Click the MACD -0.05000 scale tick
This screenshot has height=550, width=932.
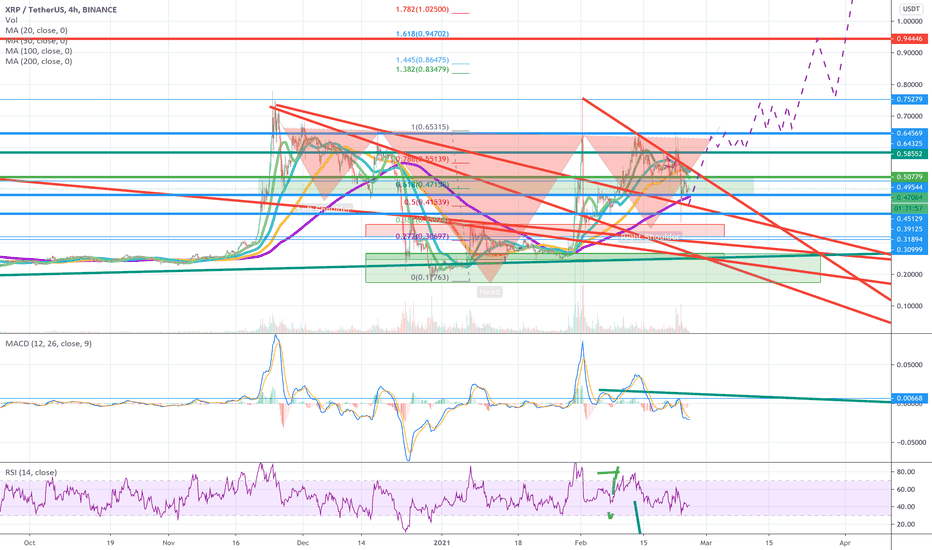point(908,442)
